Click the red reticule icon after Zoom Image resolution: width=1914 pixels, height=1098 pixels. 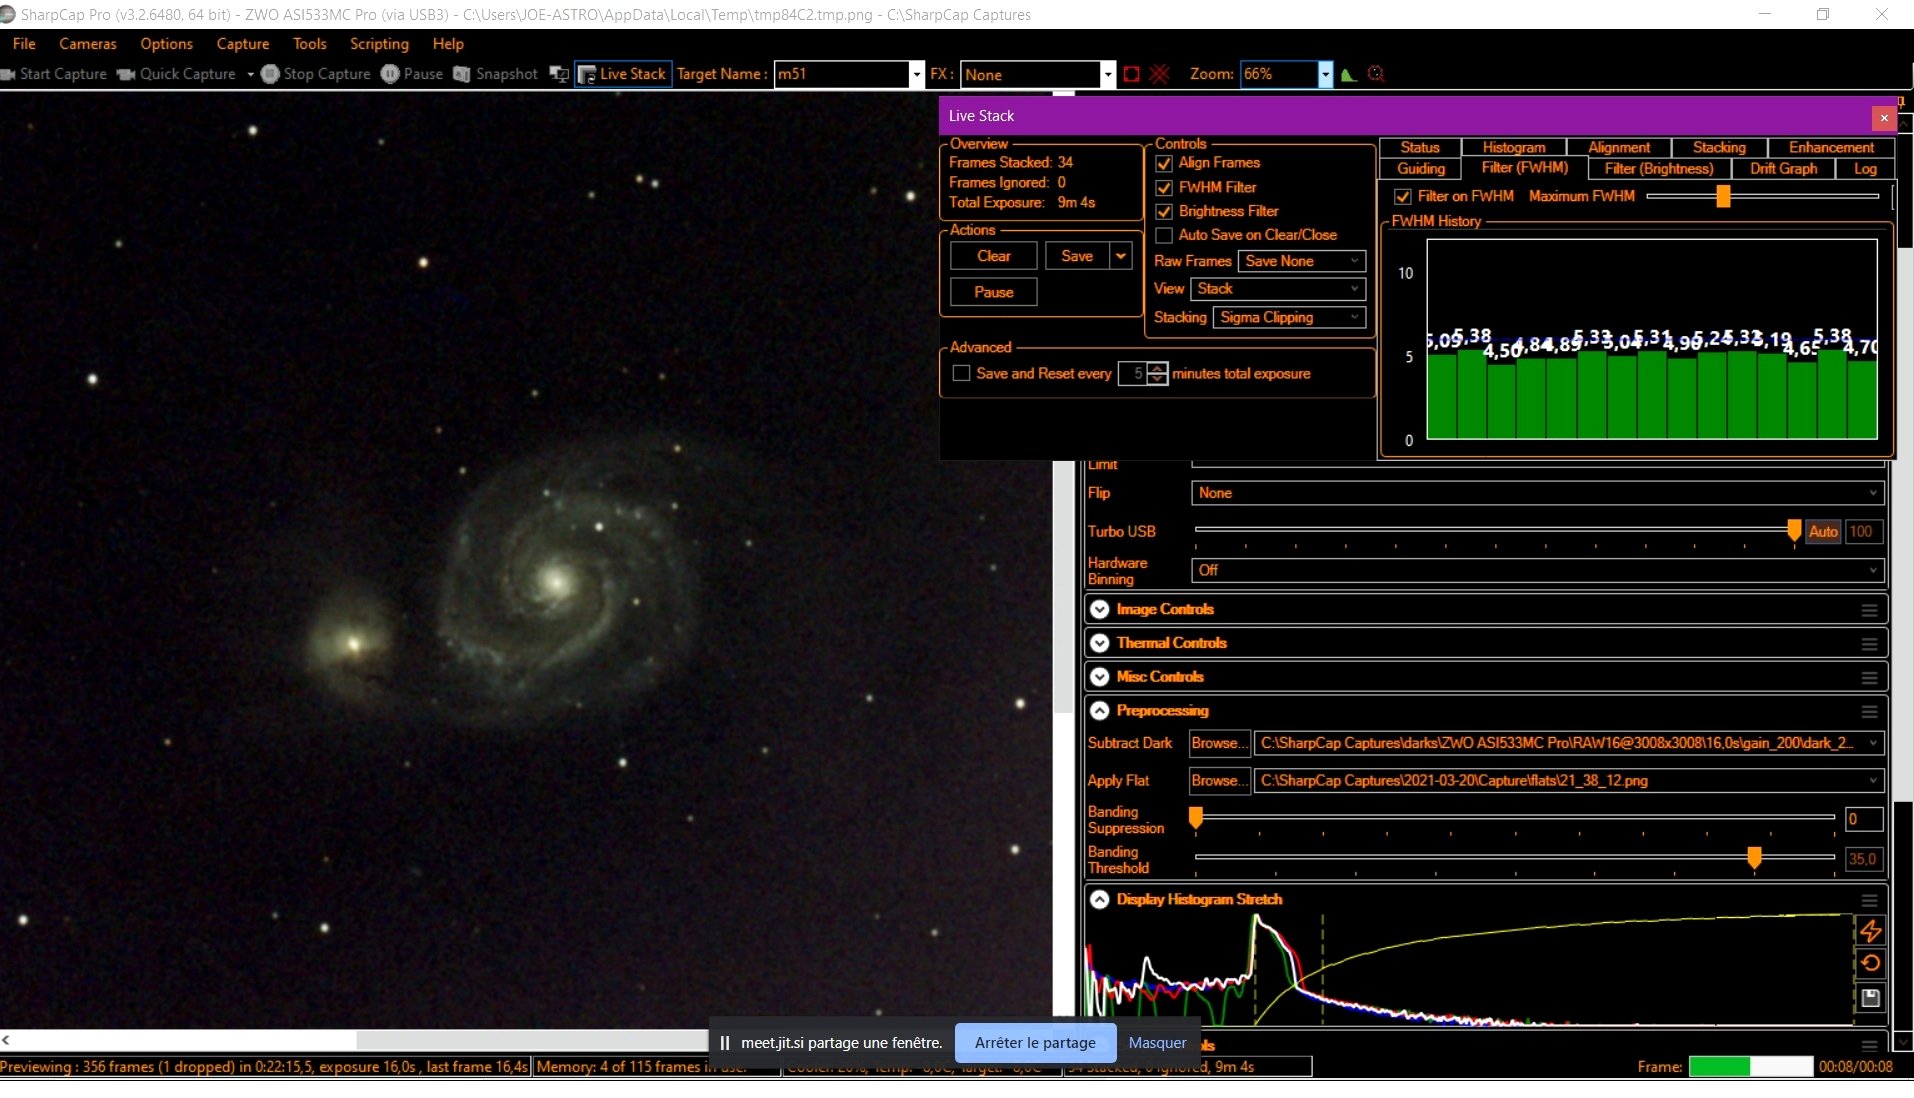(1376, 74)
